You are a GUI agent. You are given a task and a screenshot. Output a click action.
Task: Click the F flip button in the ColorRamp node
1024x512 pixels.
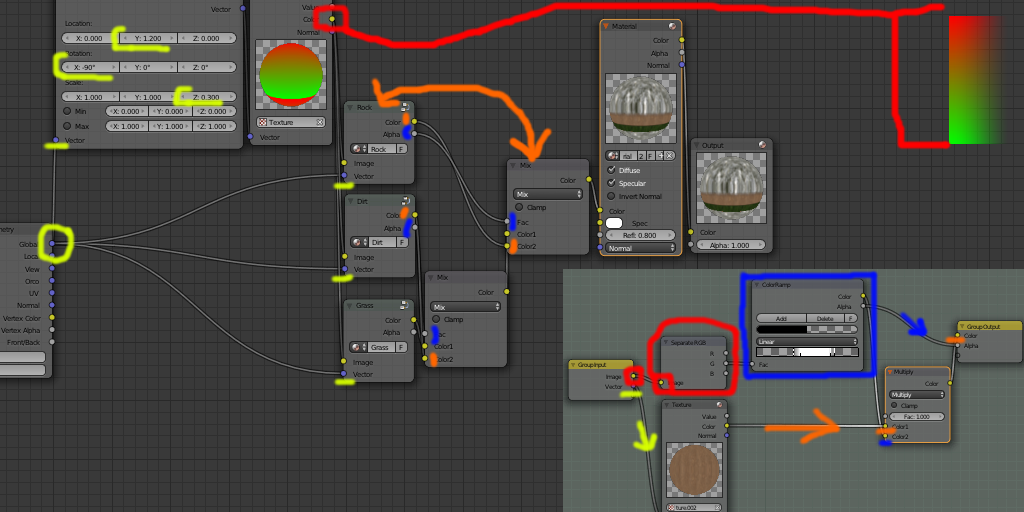pos(851,319)
